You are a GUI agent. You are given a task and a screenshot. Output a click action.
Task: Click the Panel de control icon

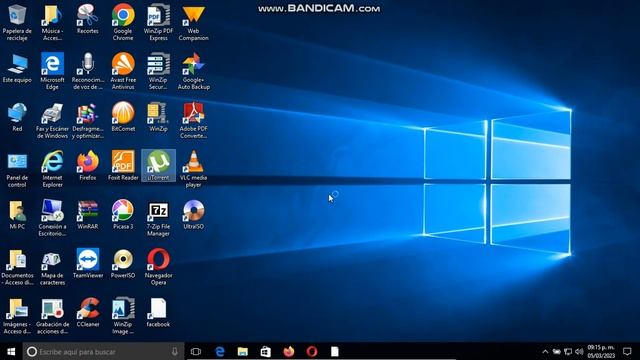[x=17, y=169]
